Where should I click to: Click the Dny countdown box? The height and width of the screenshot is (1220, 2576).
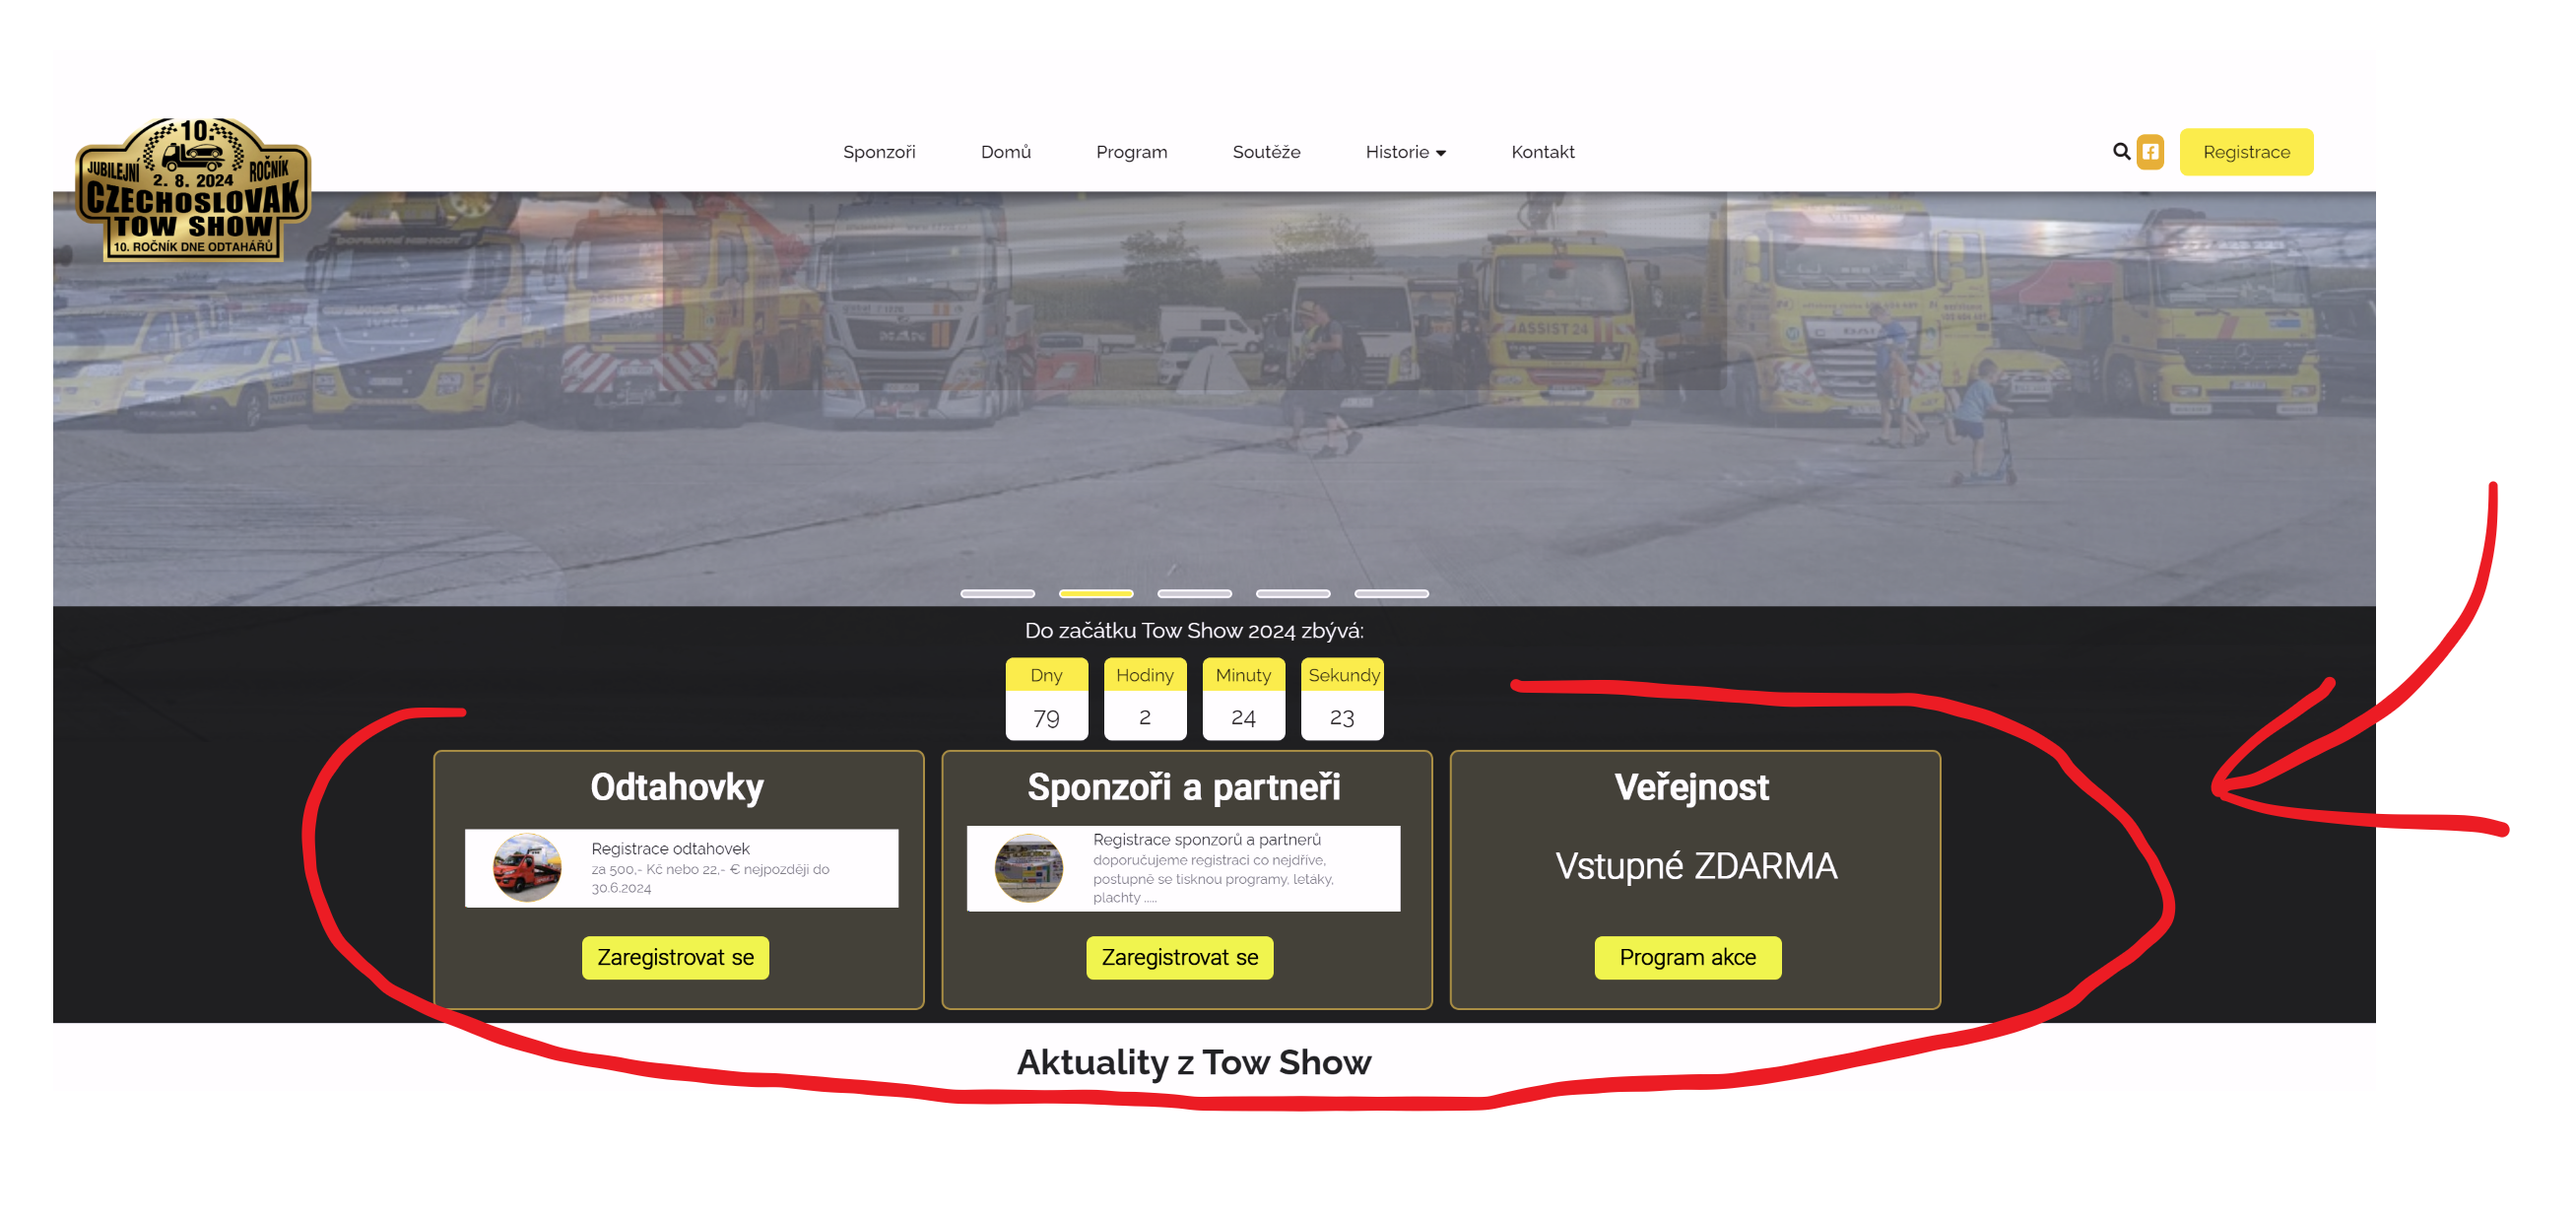[x=1046, y=698]
